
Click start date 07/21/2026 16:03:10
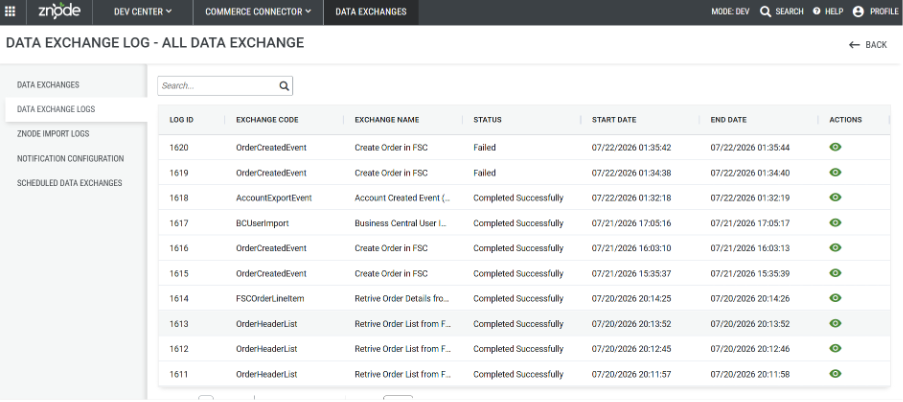point(631,248)
